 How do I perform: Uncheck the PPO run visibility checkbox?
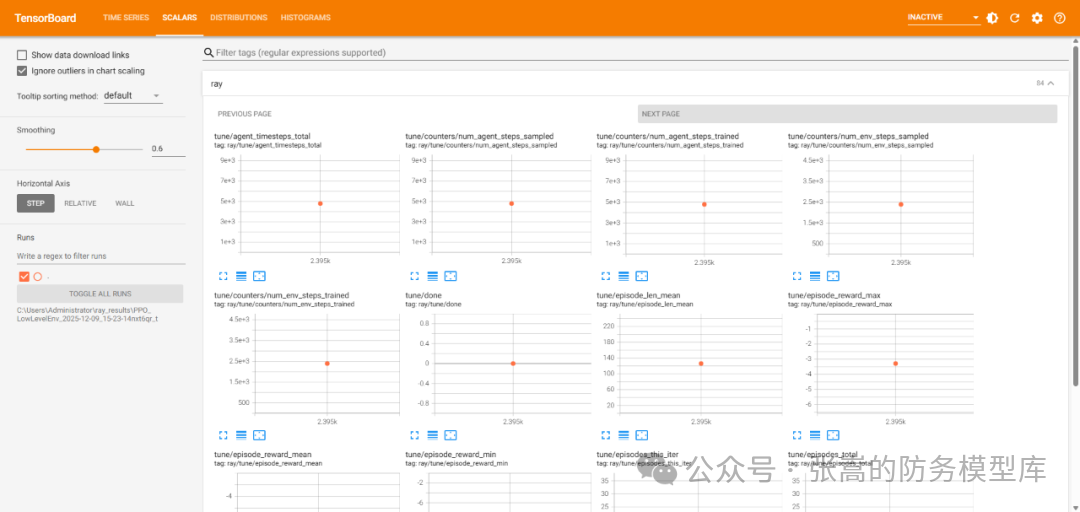click(24, 276)
